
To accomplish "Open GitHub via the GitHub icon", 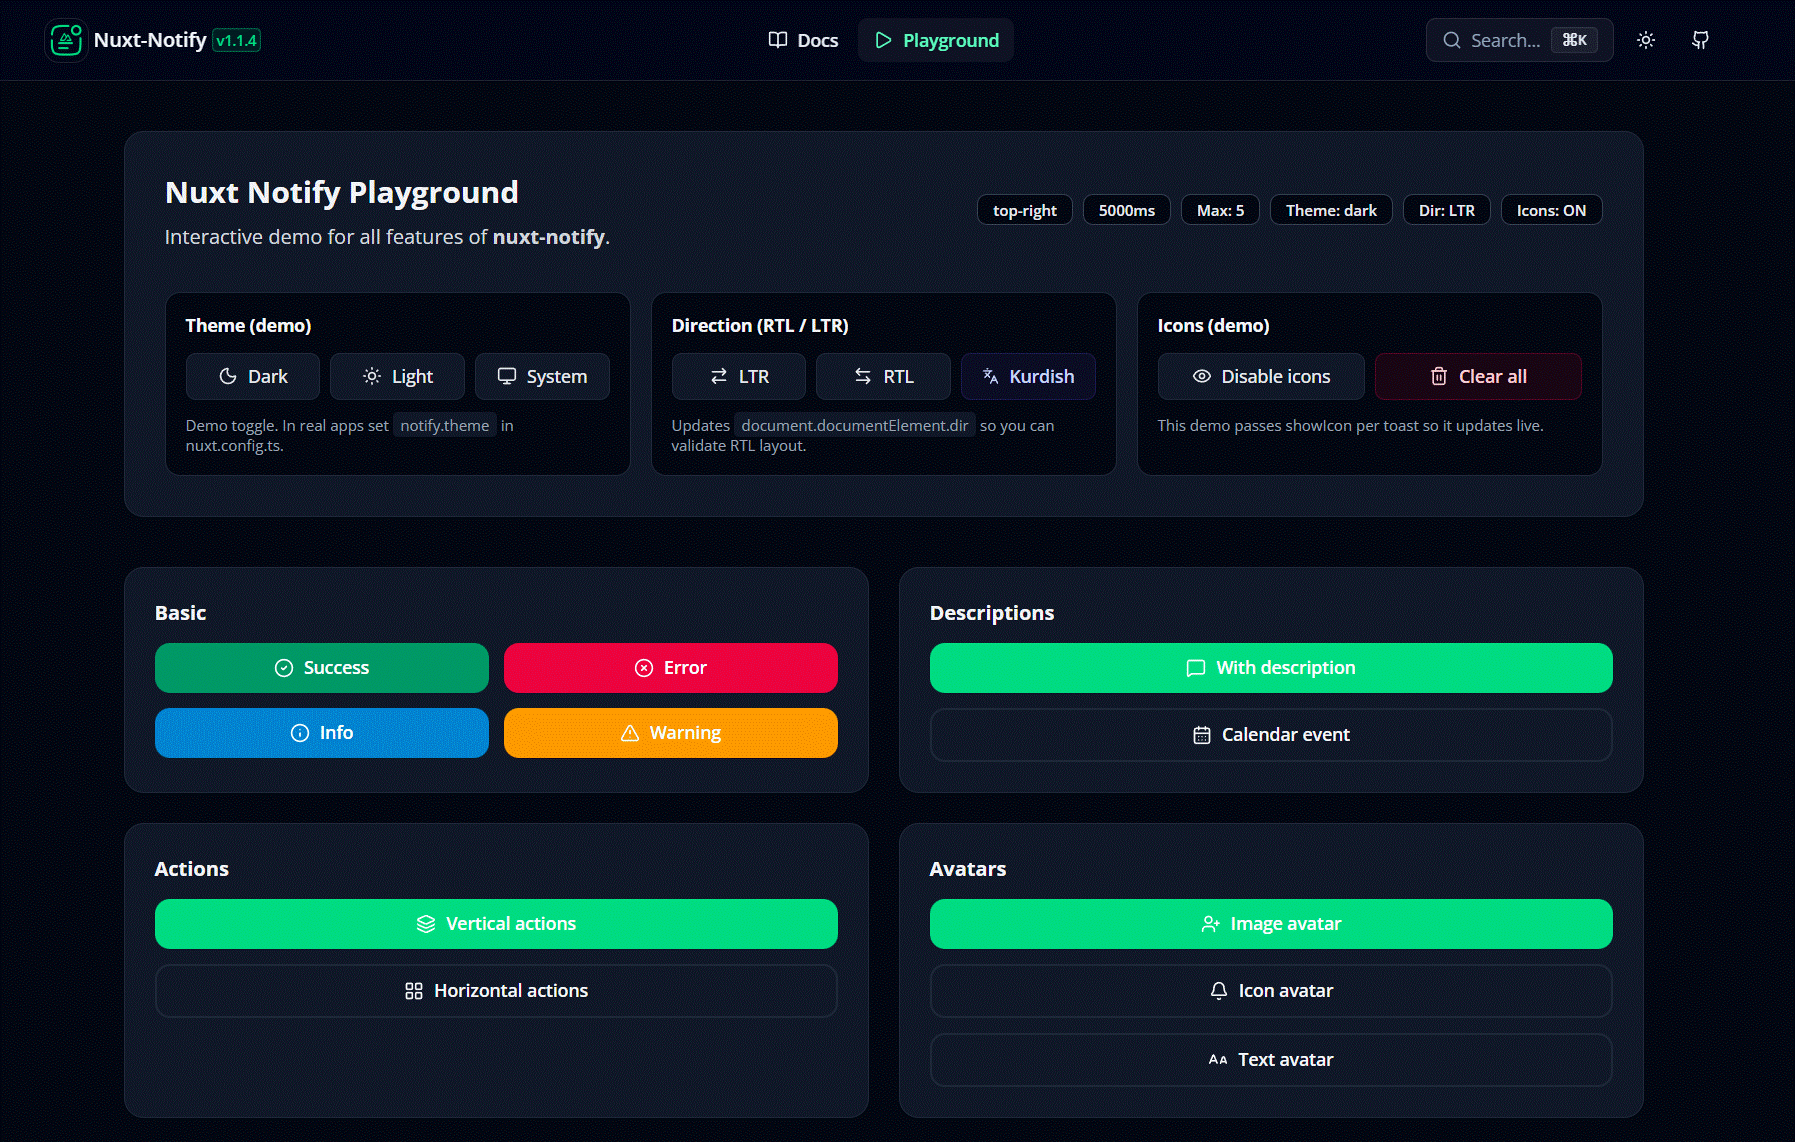I will coord(1700,40).
